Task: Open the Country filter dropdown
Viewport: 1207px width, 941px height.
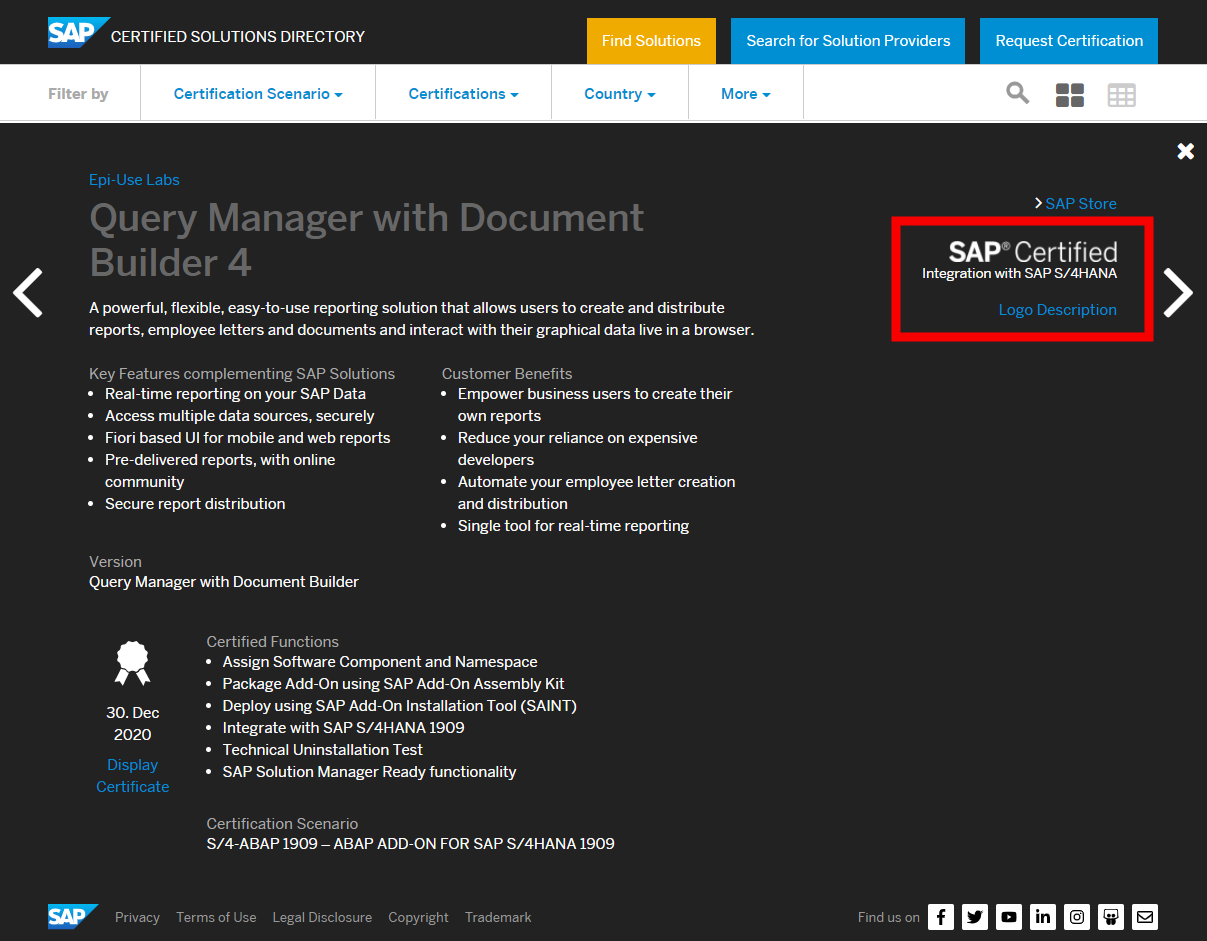Action: 620,94
